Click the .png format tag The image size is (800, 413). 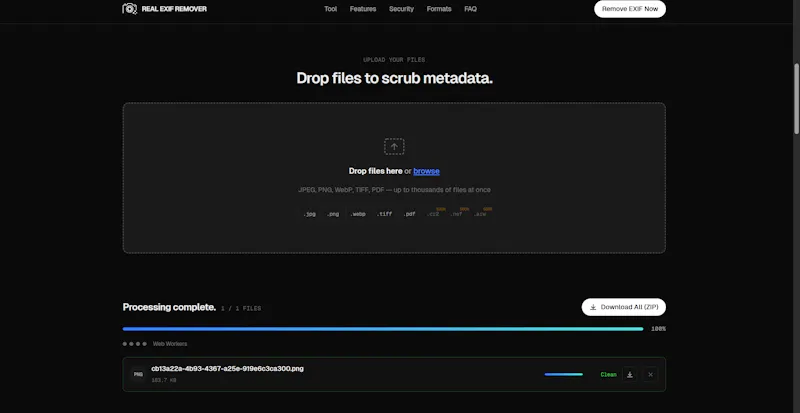click(x=333, y=214)
